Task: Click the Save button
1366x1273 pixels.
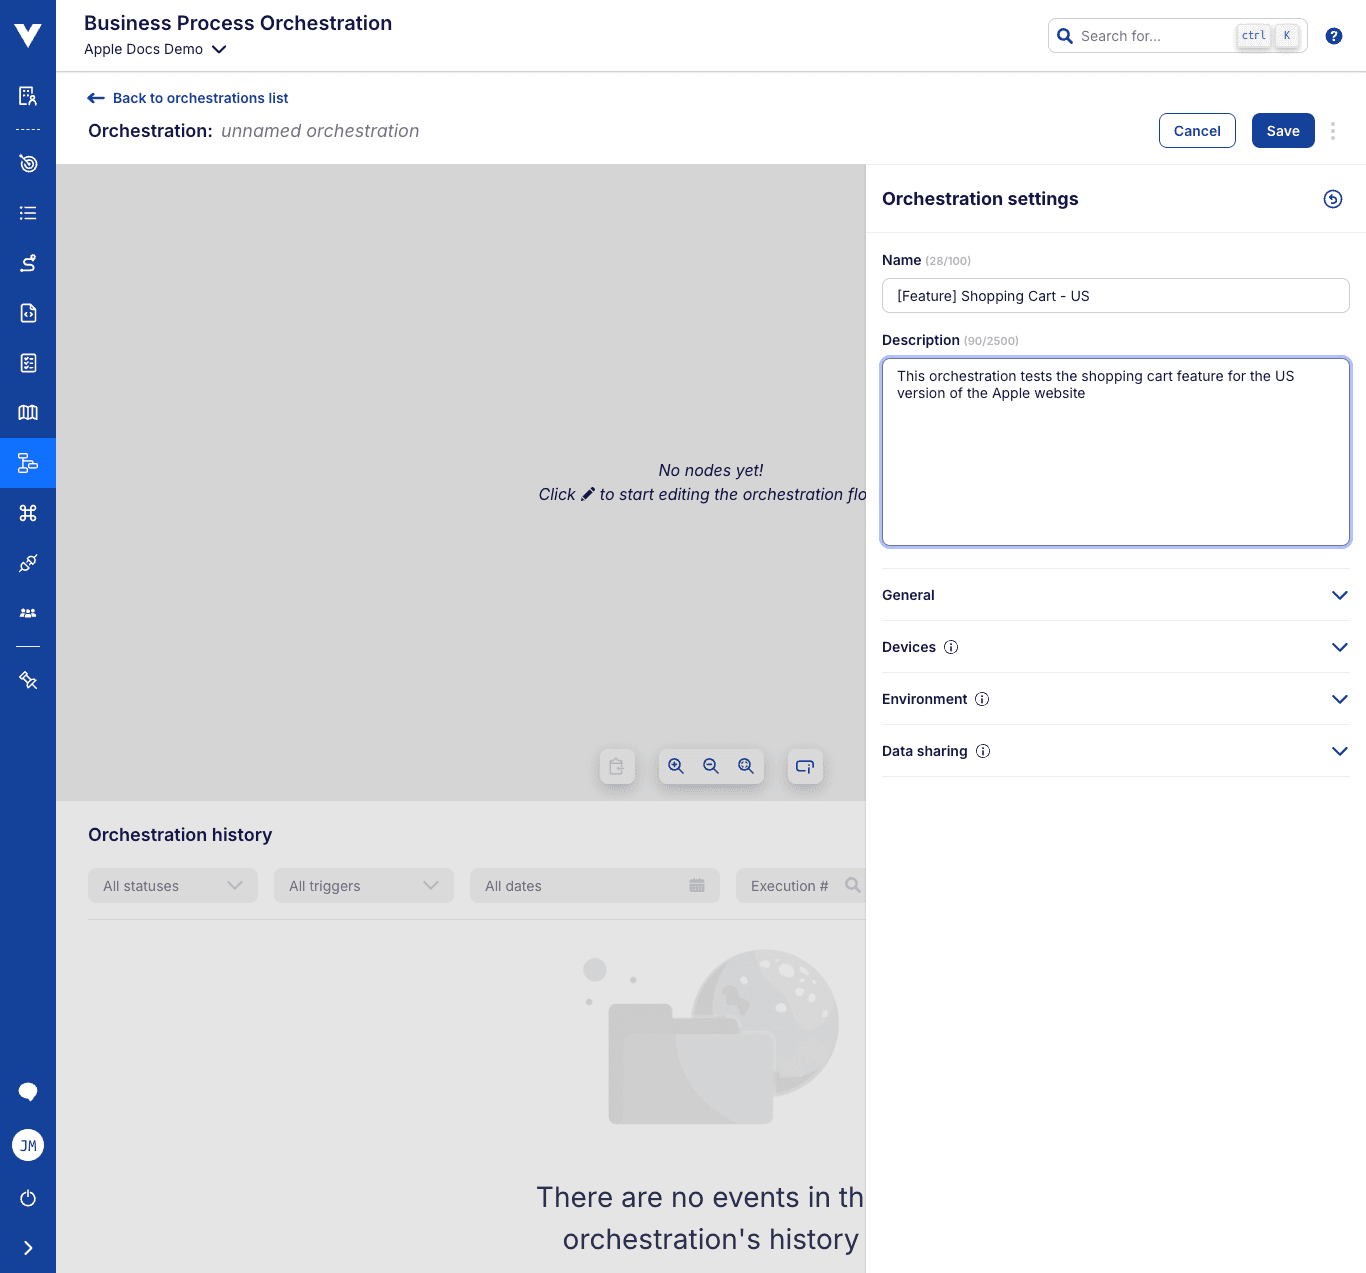Action: (1282, 131)
